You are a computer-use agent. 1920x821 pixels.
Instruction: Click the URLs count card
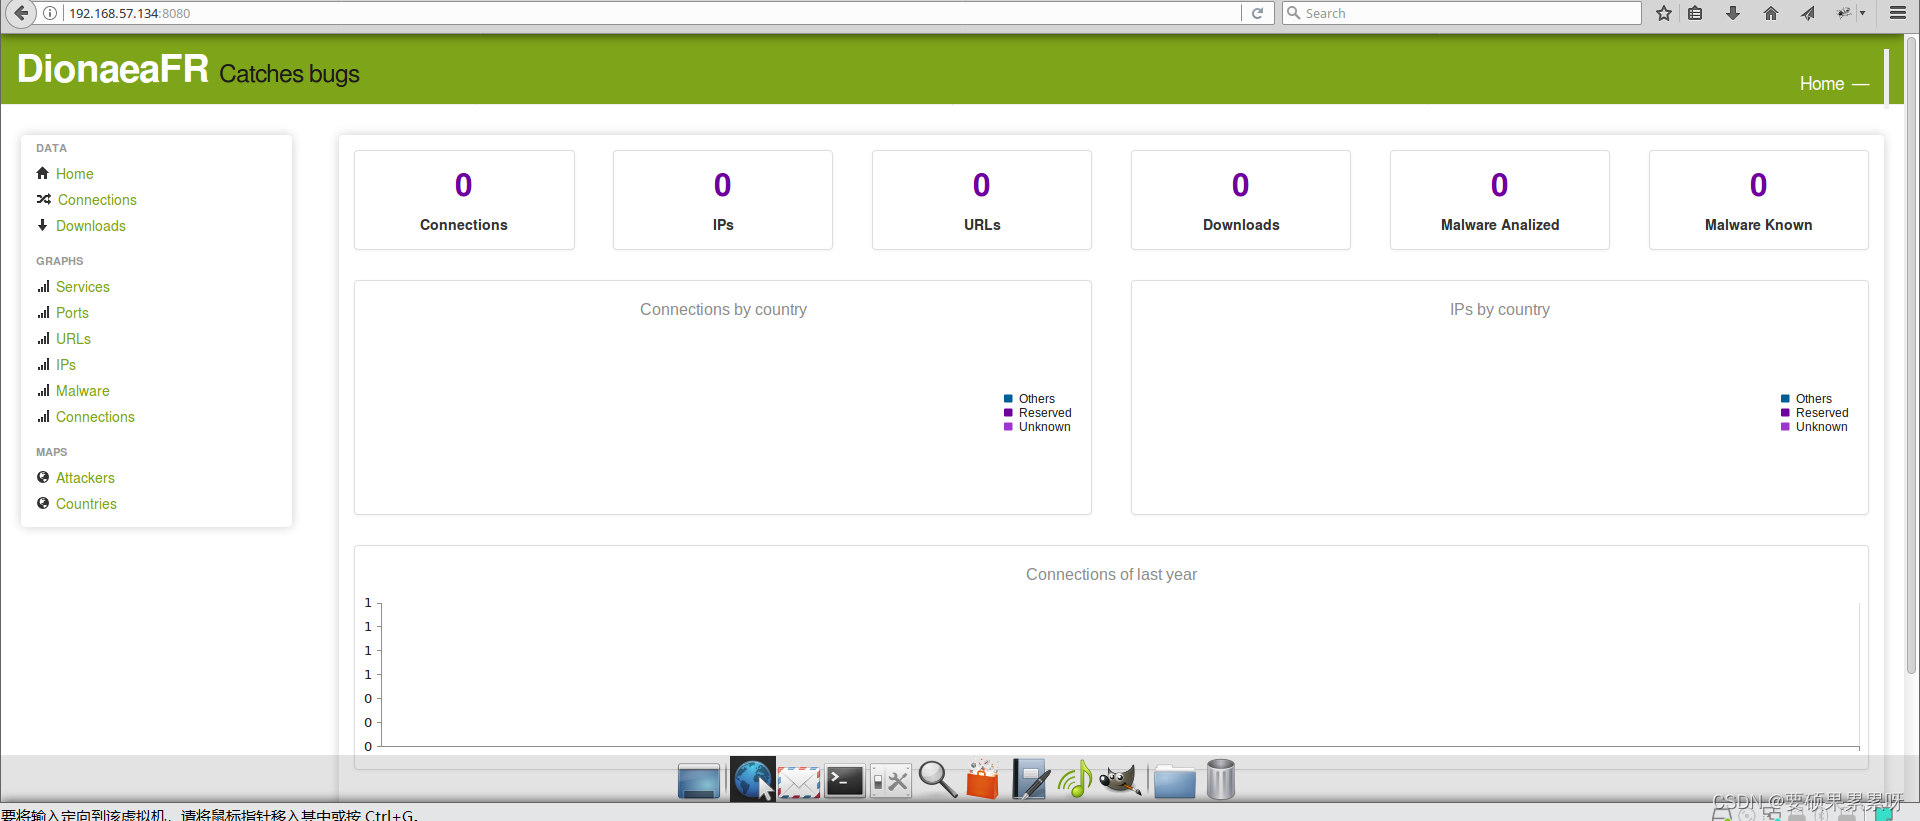click(982, 200)
